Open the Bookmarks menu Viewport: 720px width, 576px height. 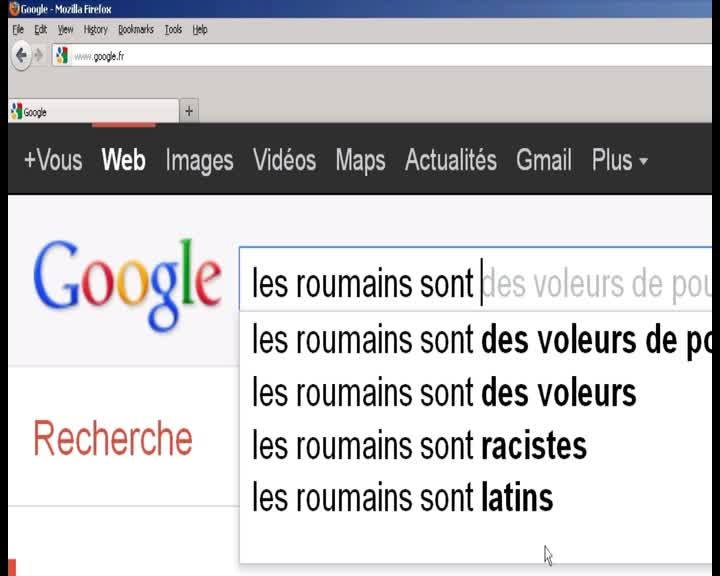click(x=136, y=30)
